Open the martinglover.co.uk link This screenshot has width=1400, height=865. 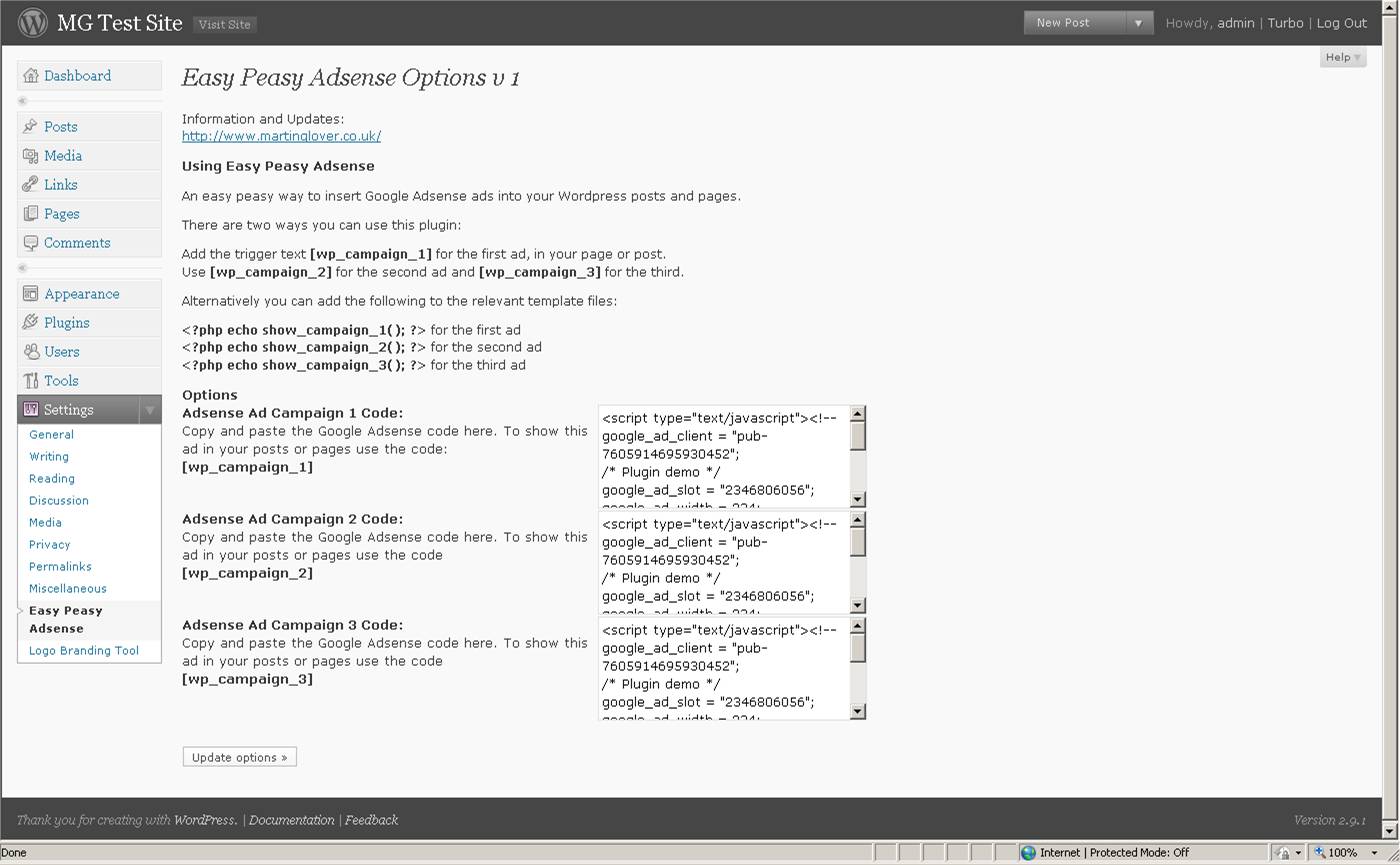point(281,136)
